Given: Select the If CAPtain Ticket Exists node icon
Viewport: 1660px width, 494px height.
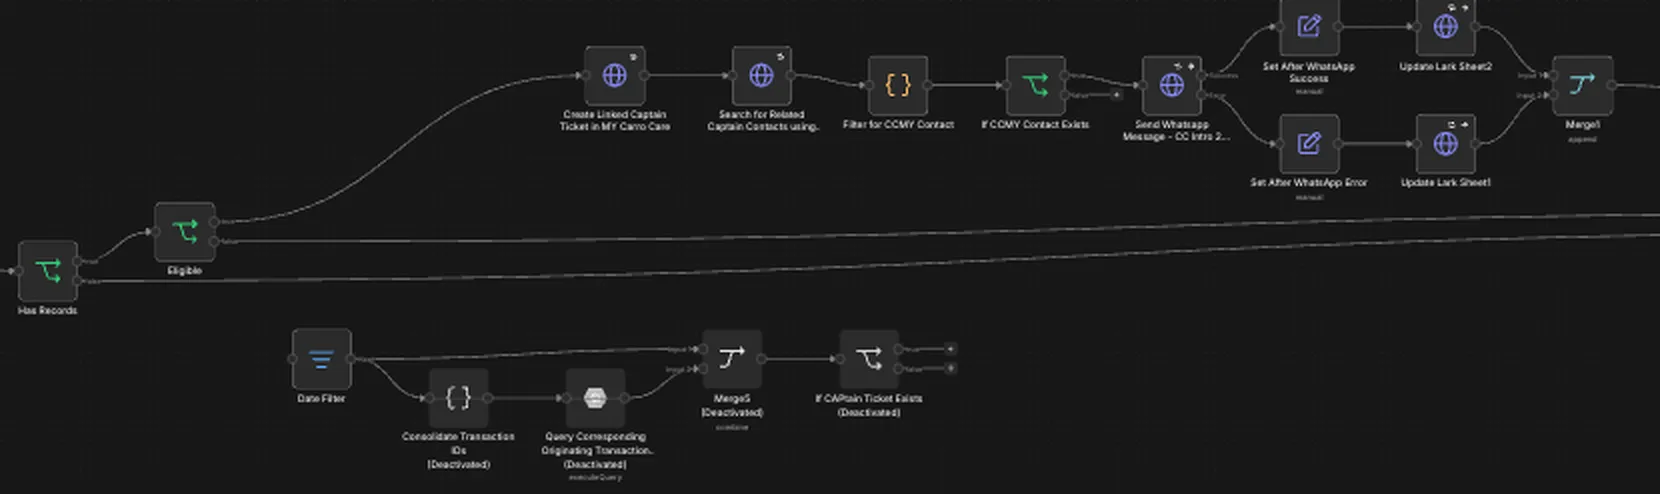Looking at the screenshot, I should (869, 359).
